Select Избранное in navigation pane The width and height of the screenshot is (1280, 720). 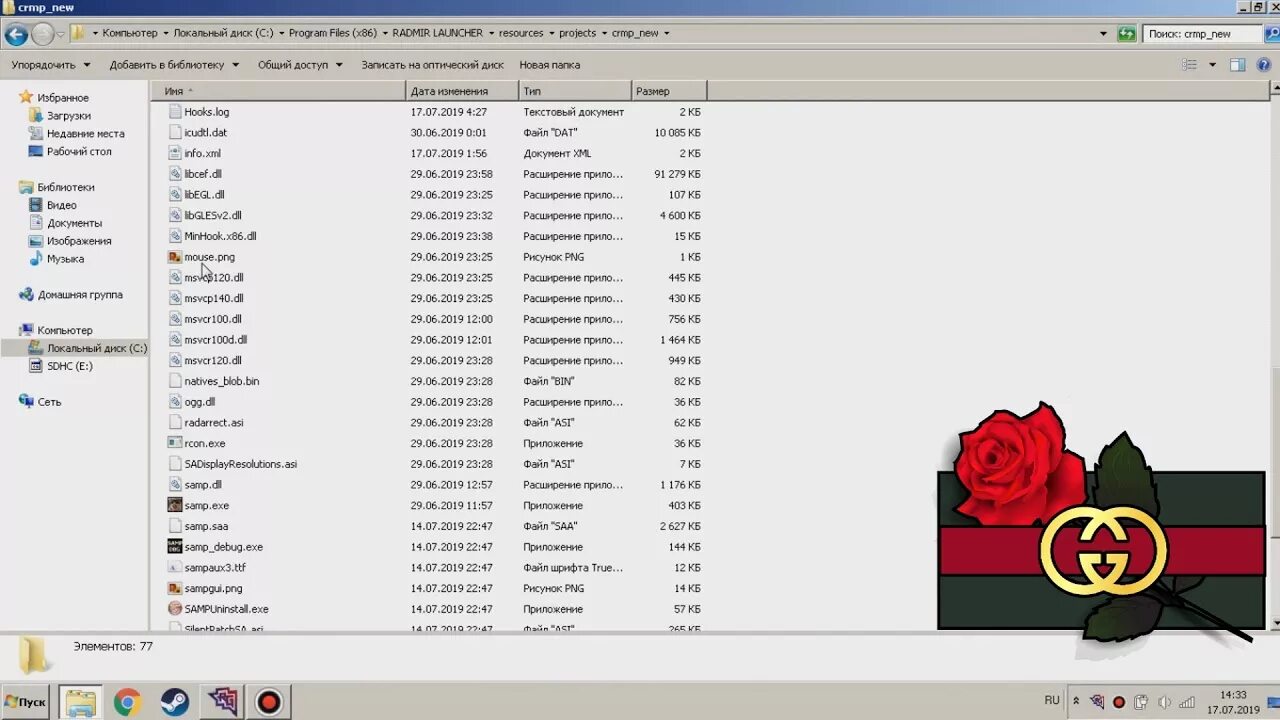[63, 98]
